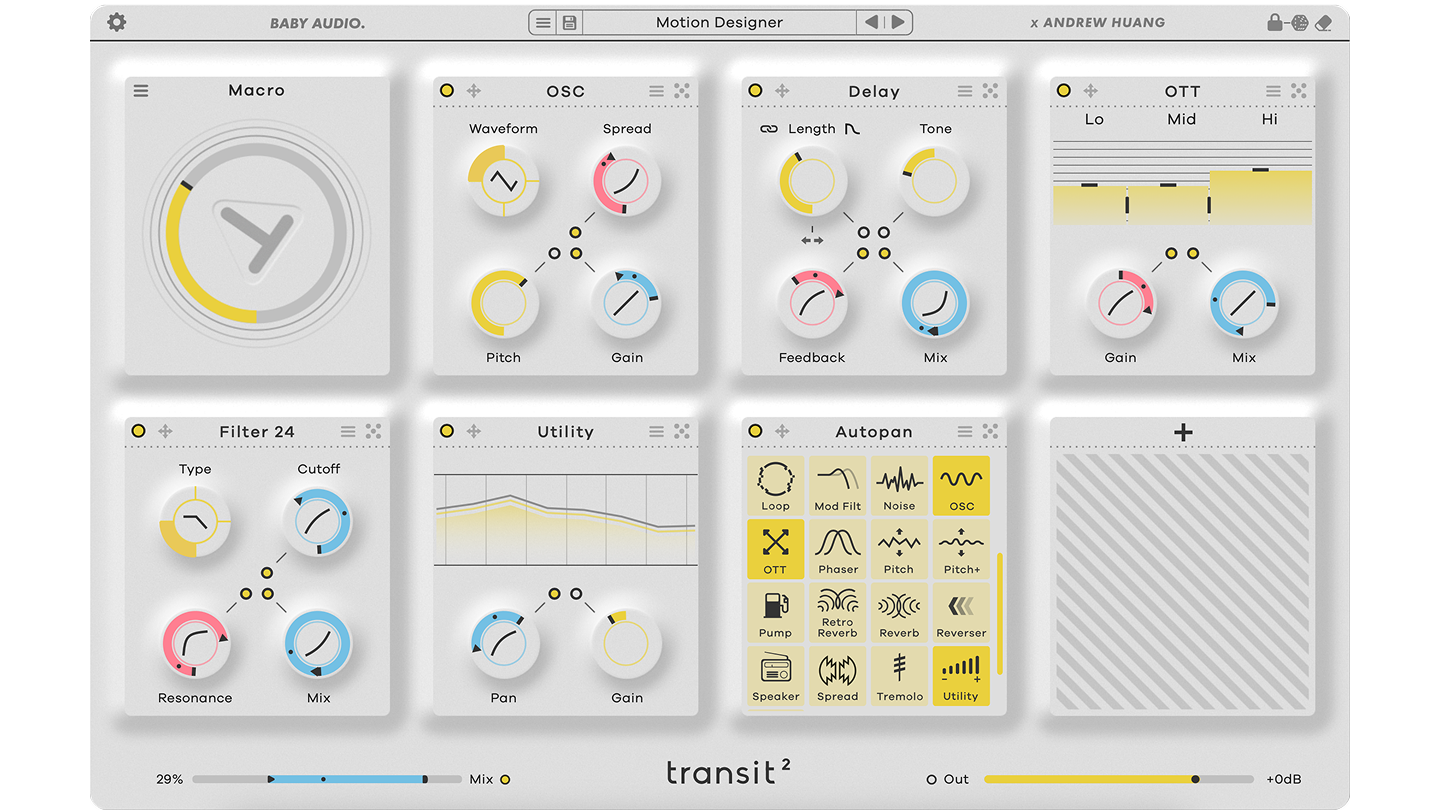Screen dimensions: 1440x810
Task: Toggle the Mix macro-link dot at bottom
Action: pyautogui.click(x=505, y=779)
